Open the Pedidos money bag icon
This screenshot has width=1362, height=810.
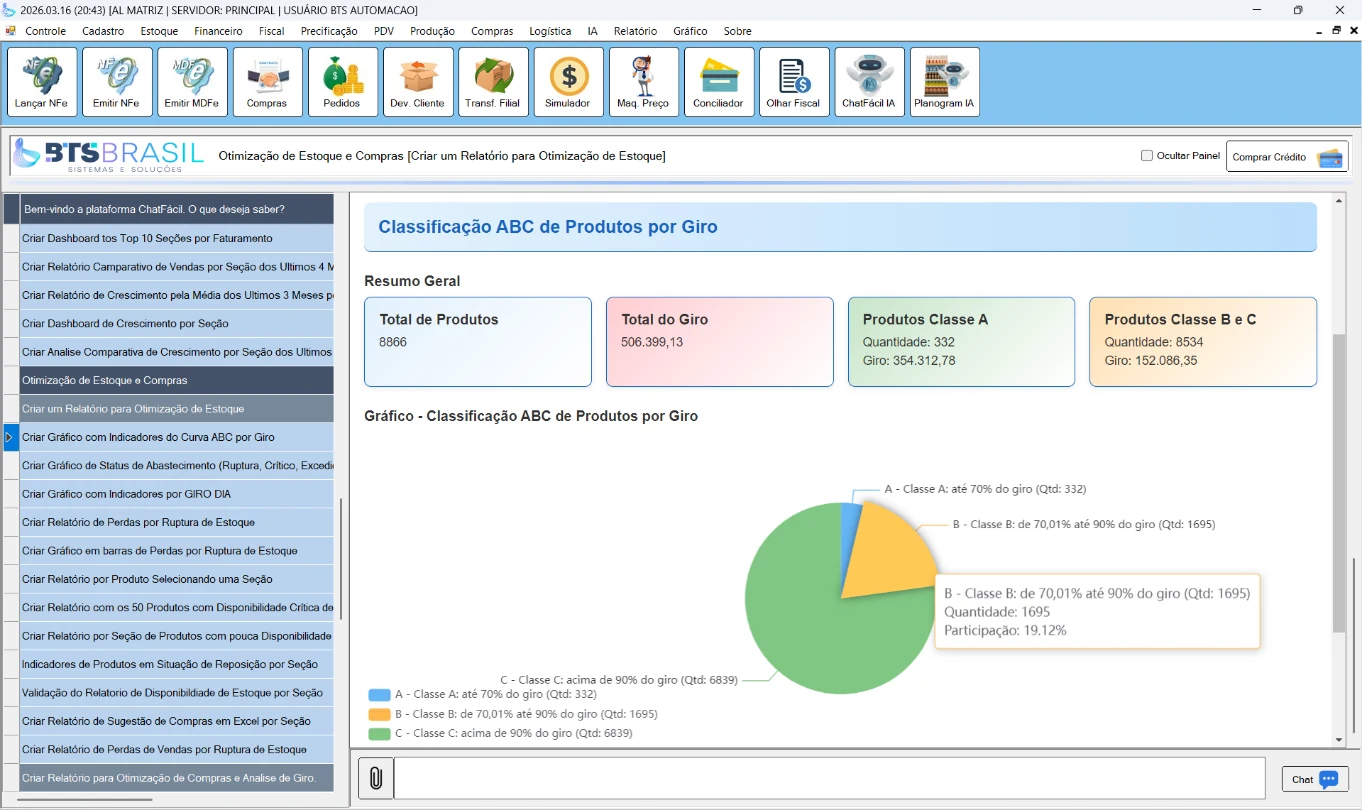(x=343, y=82)
